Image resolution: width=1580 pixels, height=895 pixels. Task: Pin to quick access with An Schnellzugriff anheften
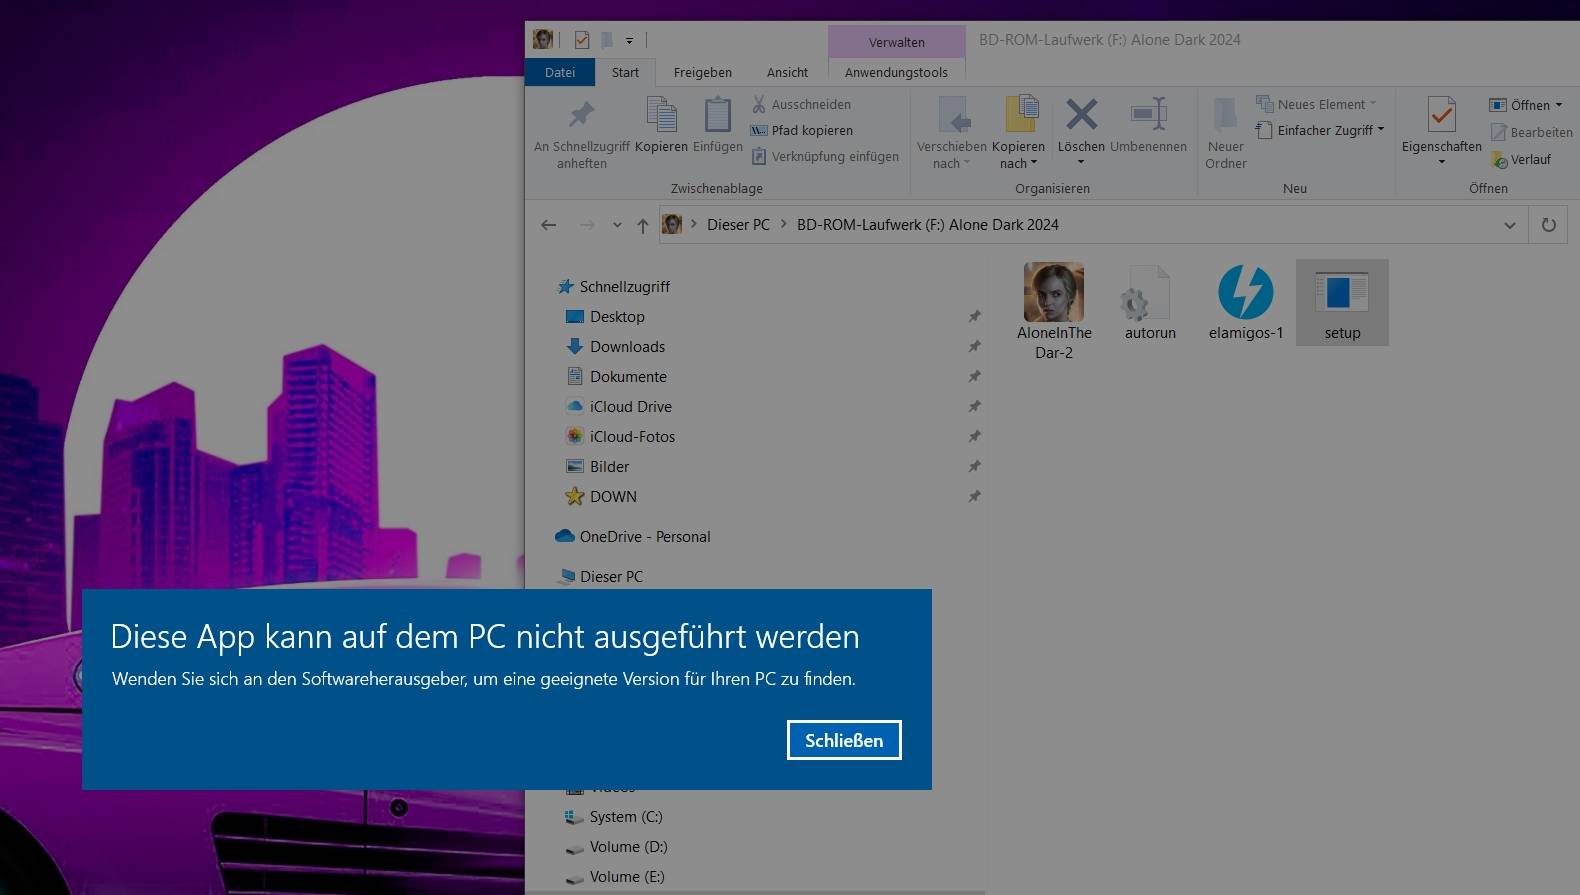coord(581,133)
